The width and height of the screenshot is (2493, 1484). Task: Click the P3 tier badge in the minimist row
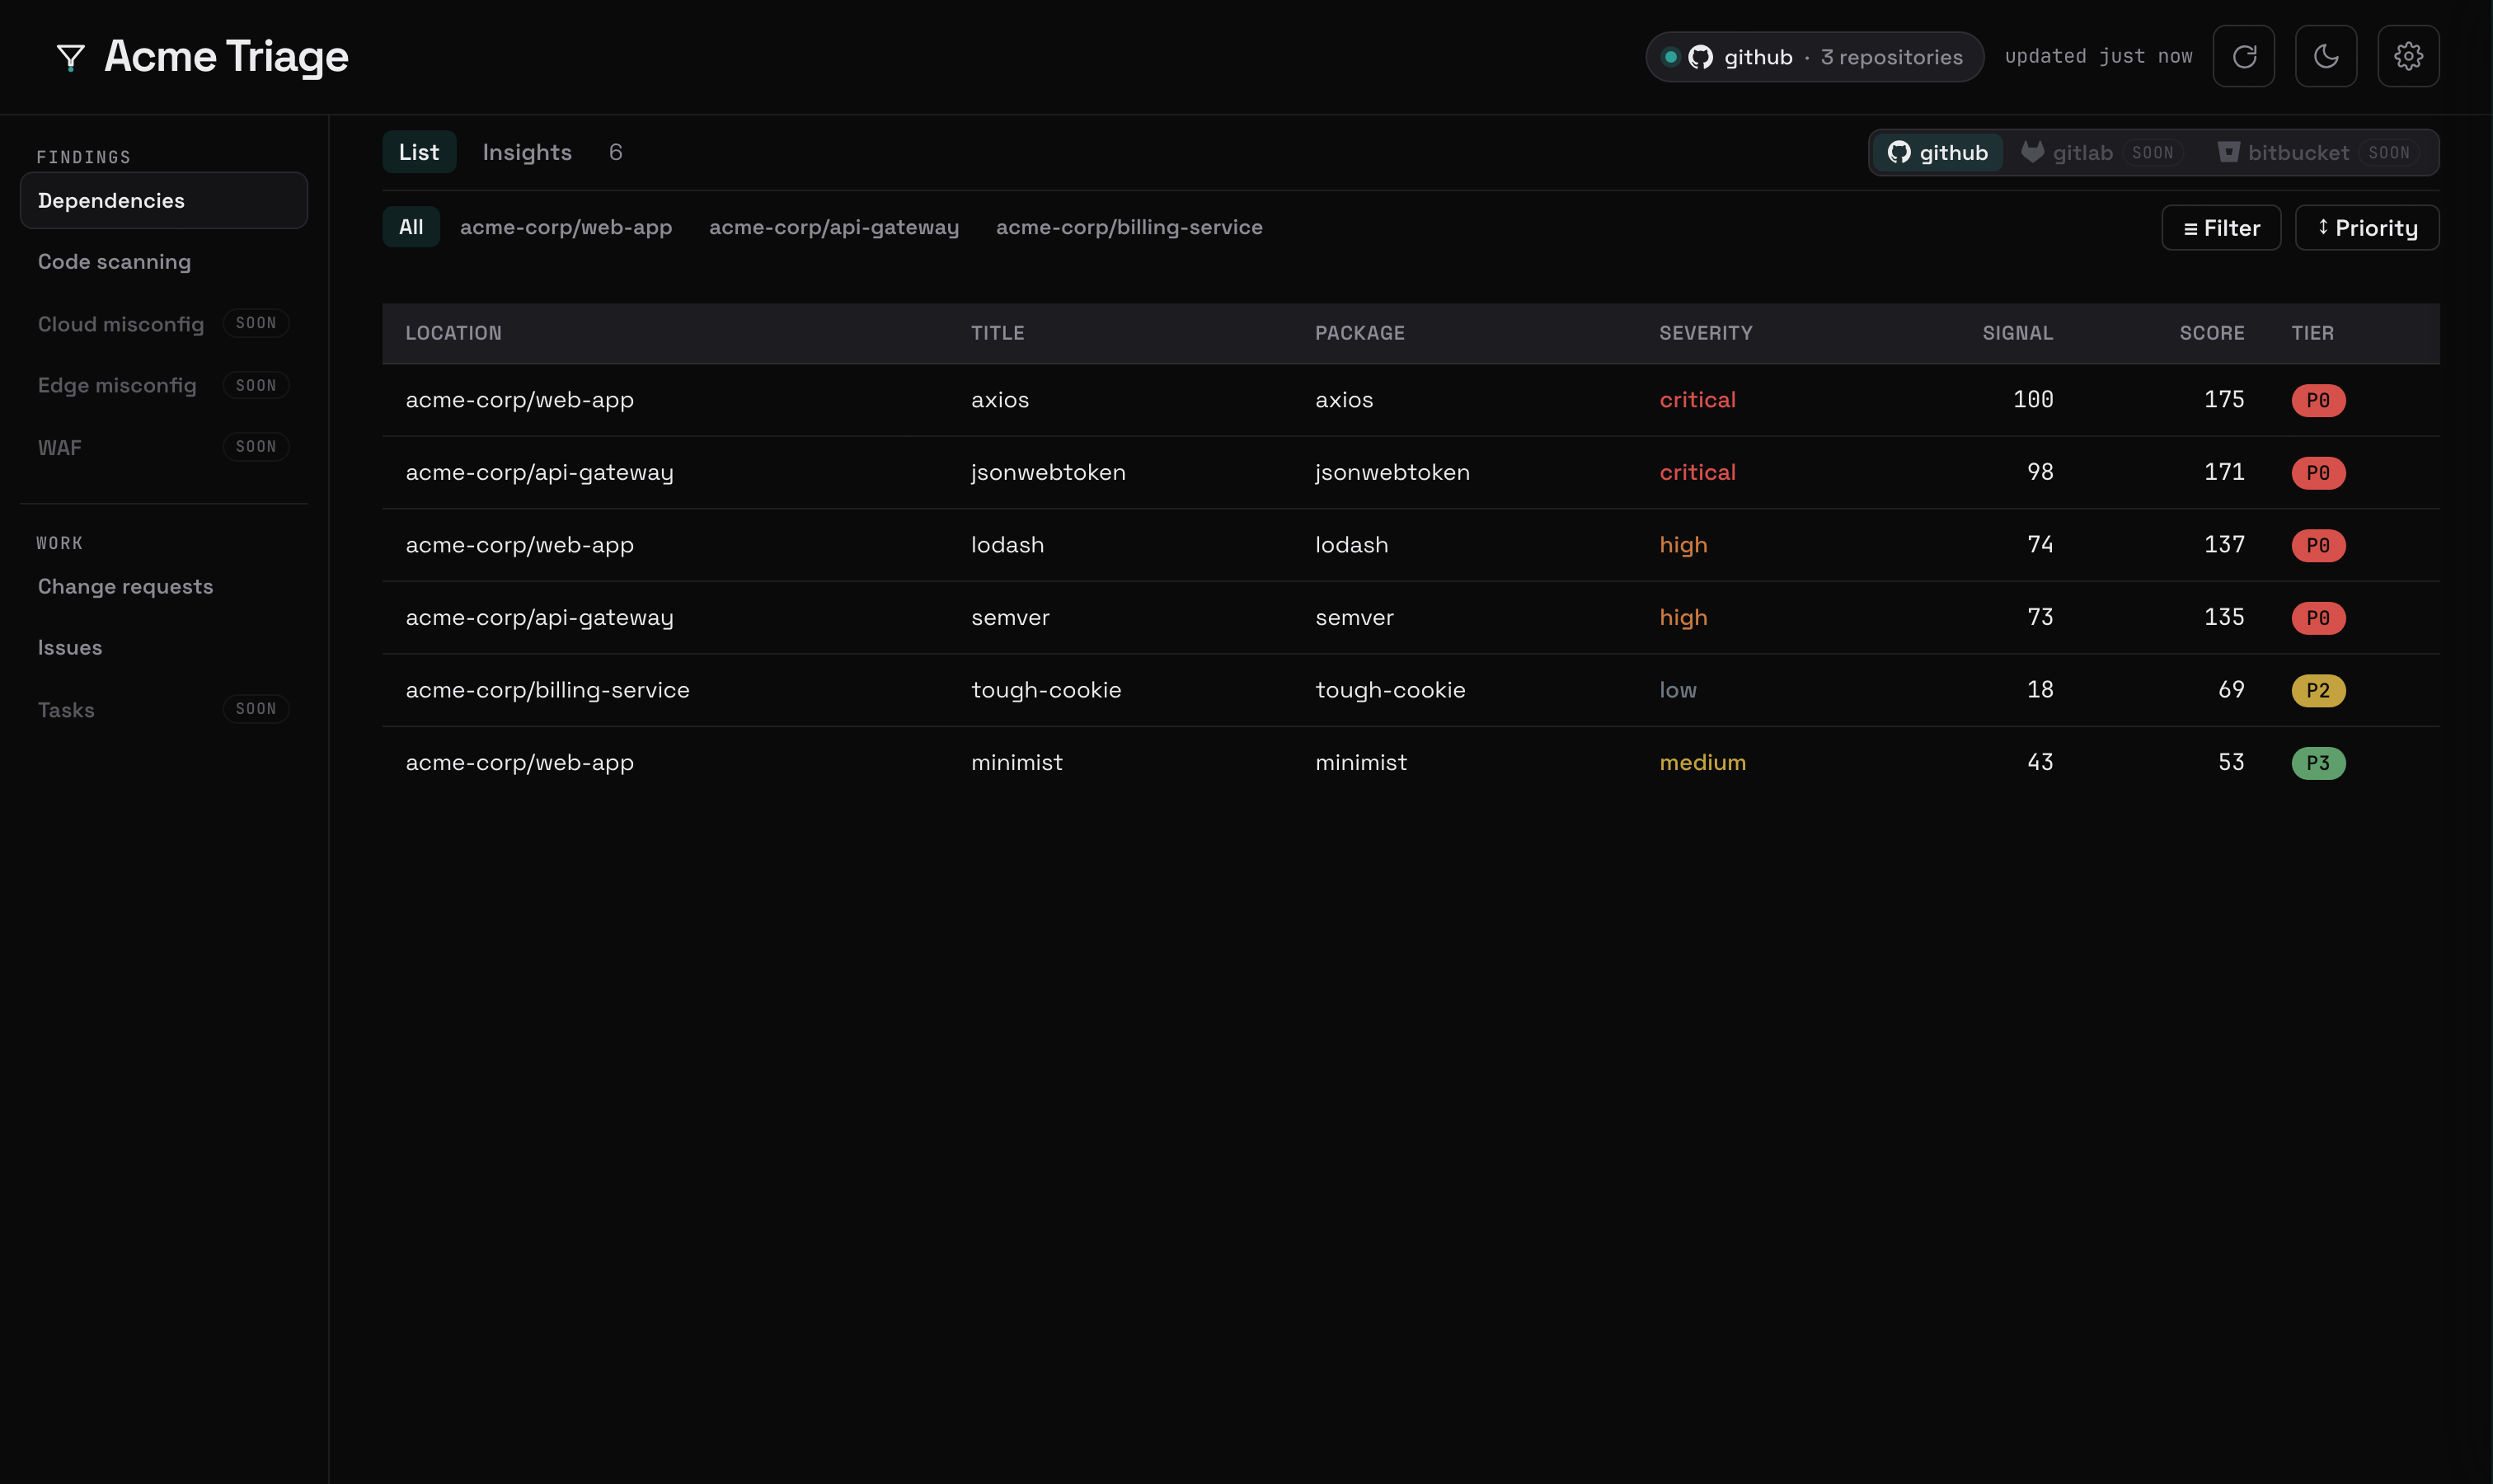tap(2318, 763)
